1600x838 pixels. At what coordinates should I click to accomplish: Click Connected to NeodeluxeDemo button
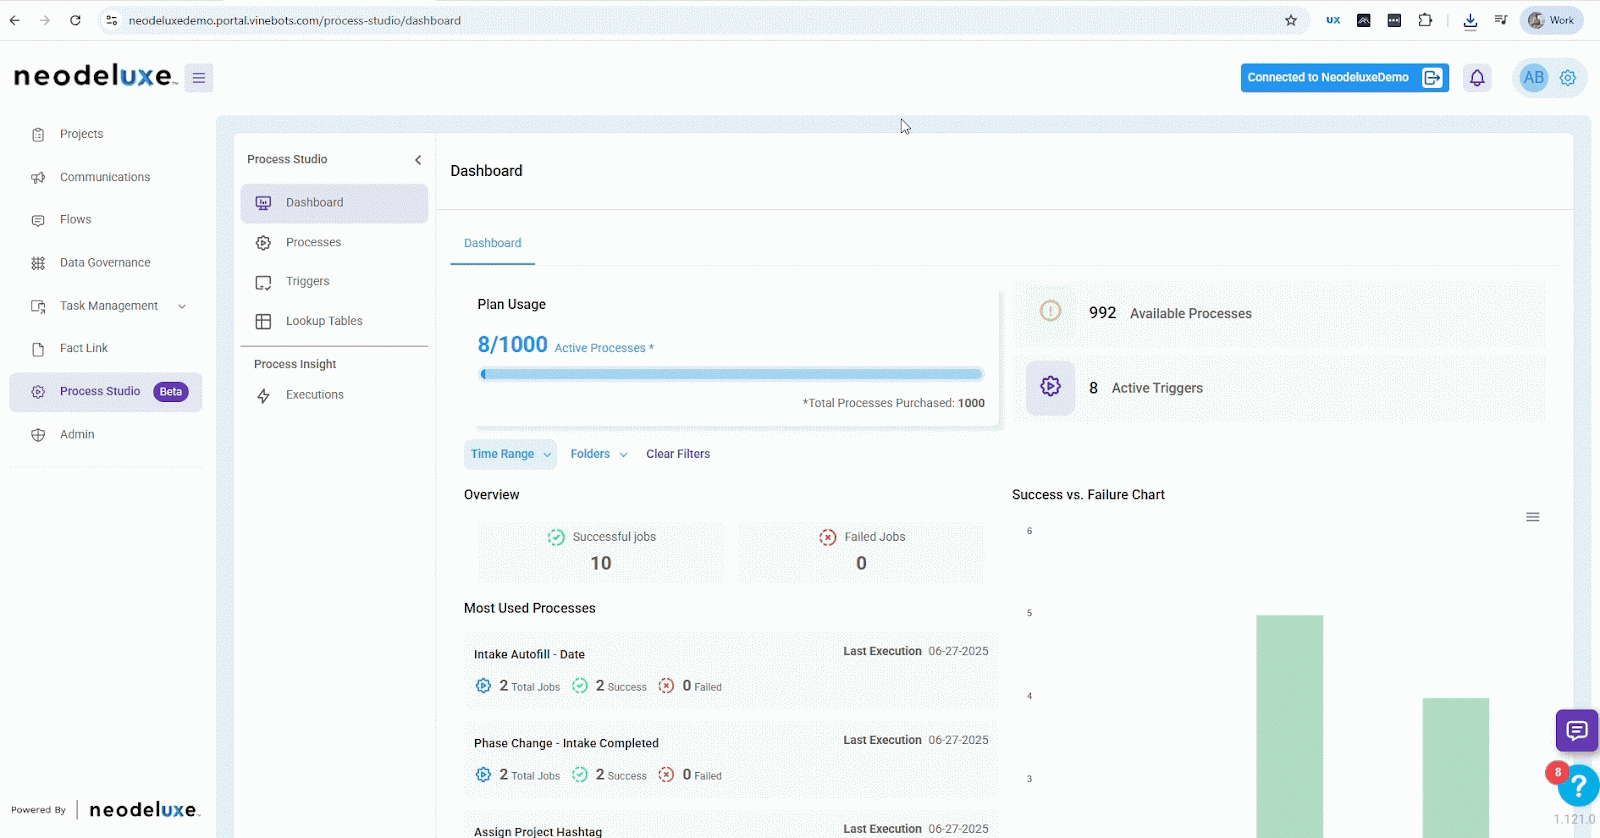click(x=1343, y=78)
